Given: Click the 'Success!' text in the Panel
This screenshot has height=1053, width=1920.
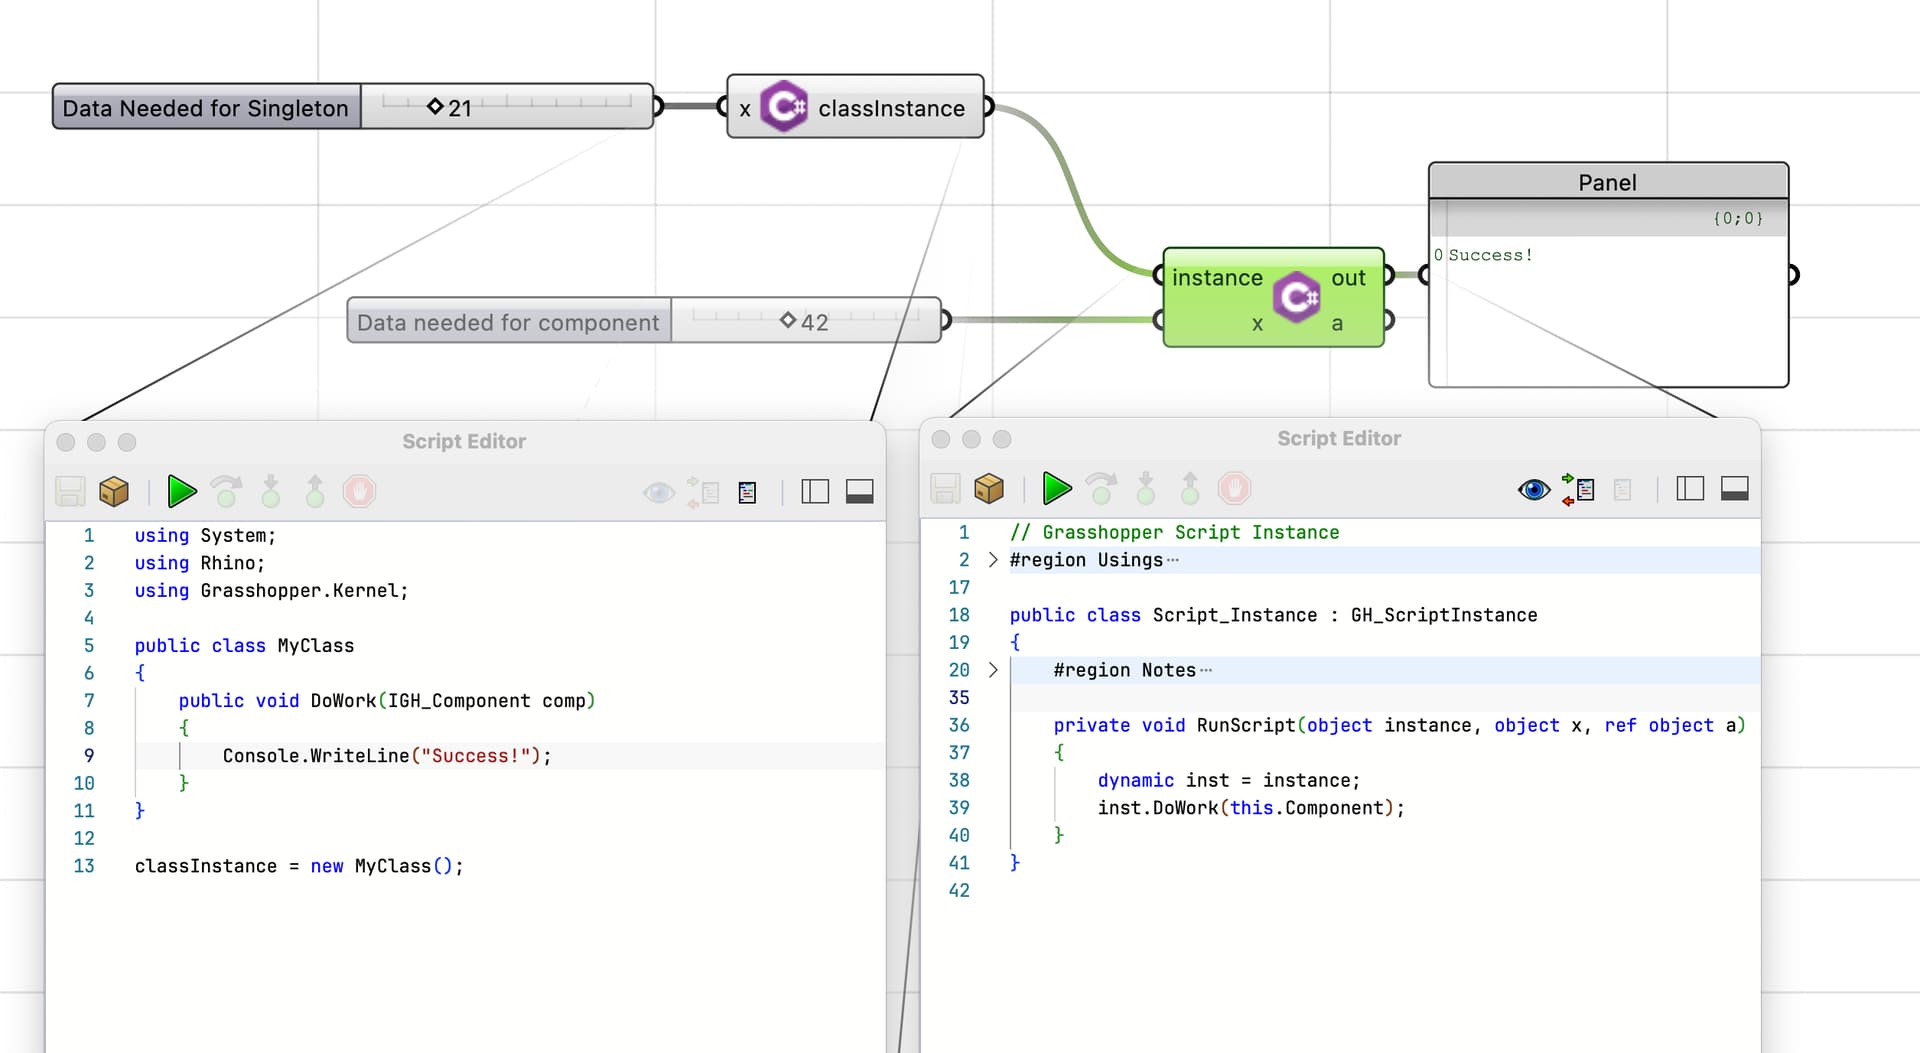Looking at the screenshot, I should point(1490,255).
